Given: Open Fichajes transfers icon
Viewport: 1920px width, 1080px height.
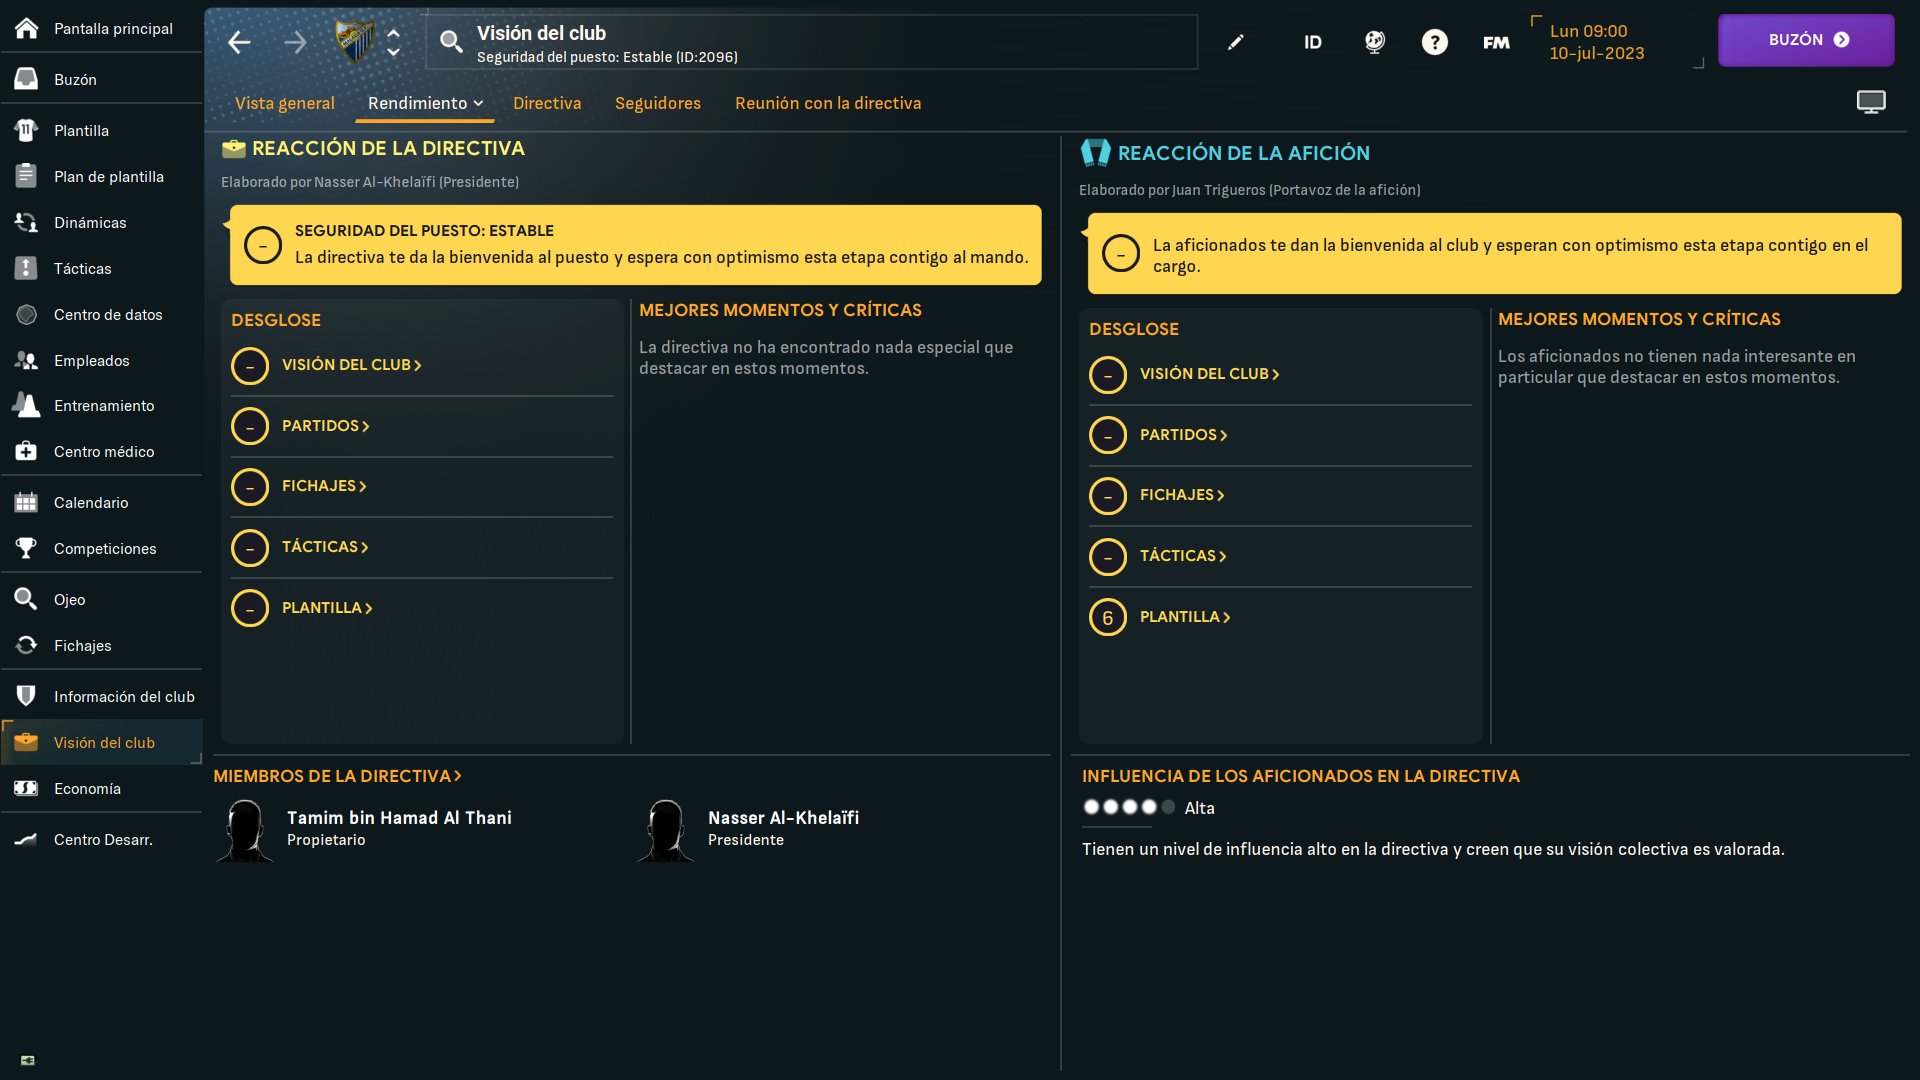Looking at the screenshot, I should [27, 645].
